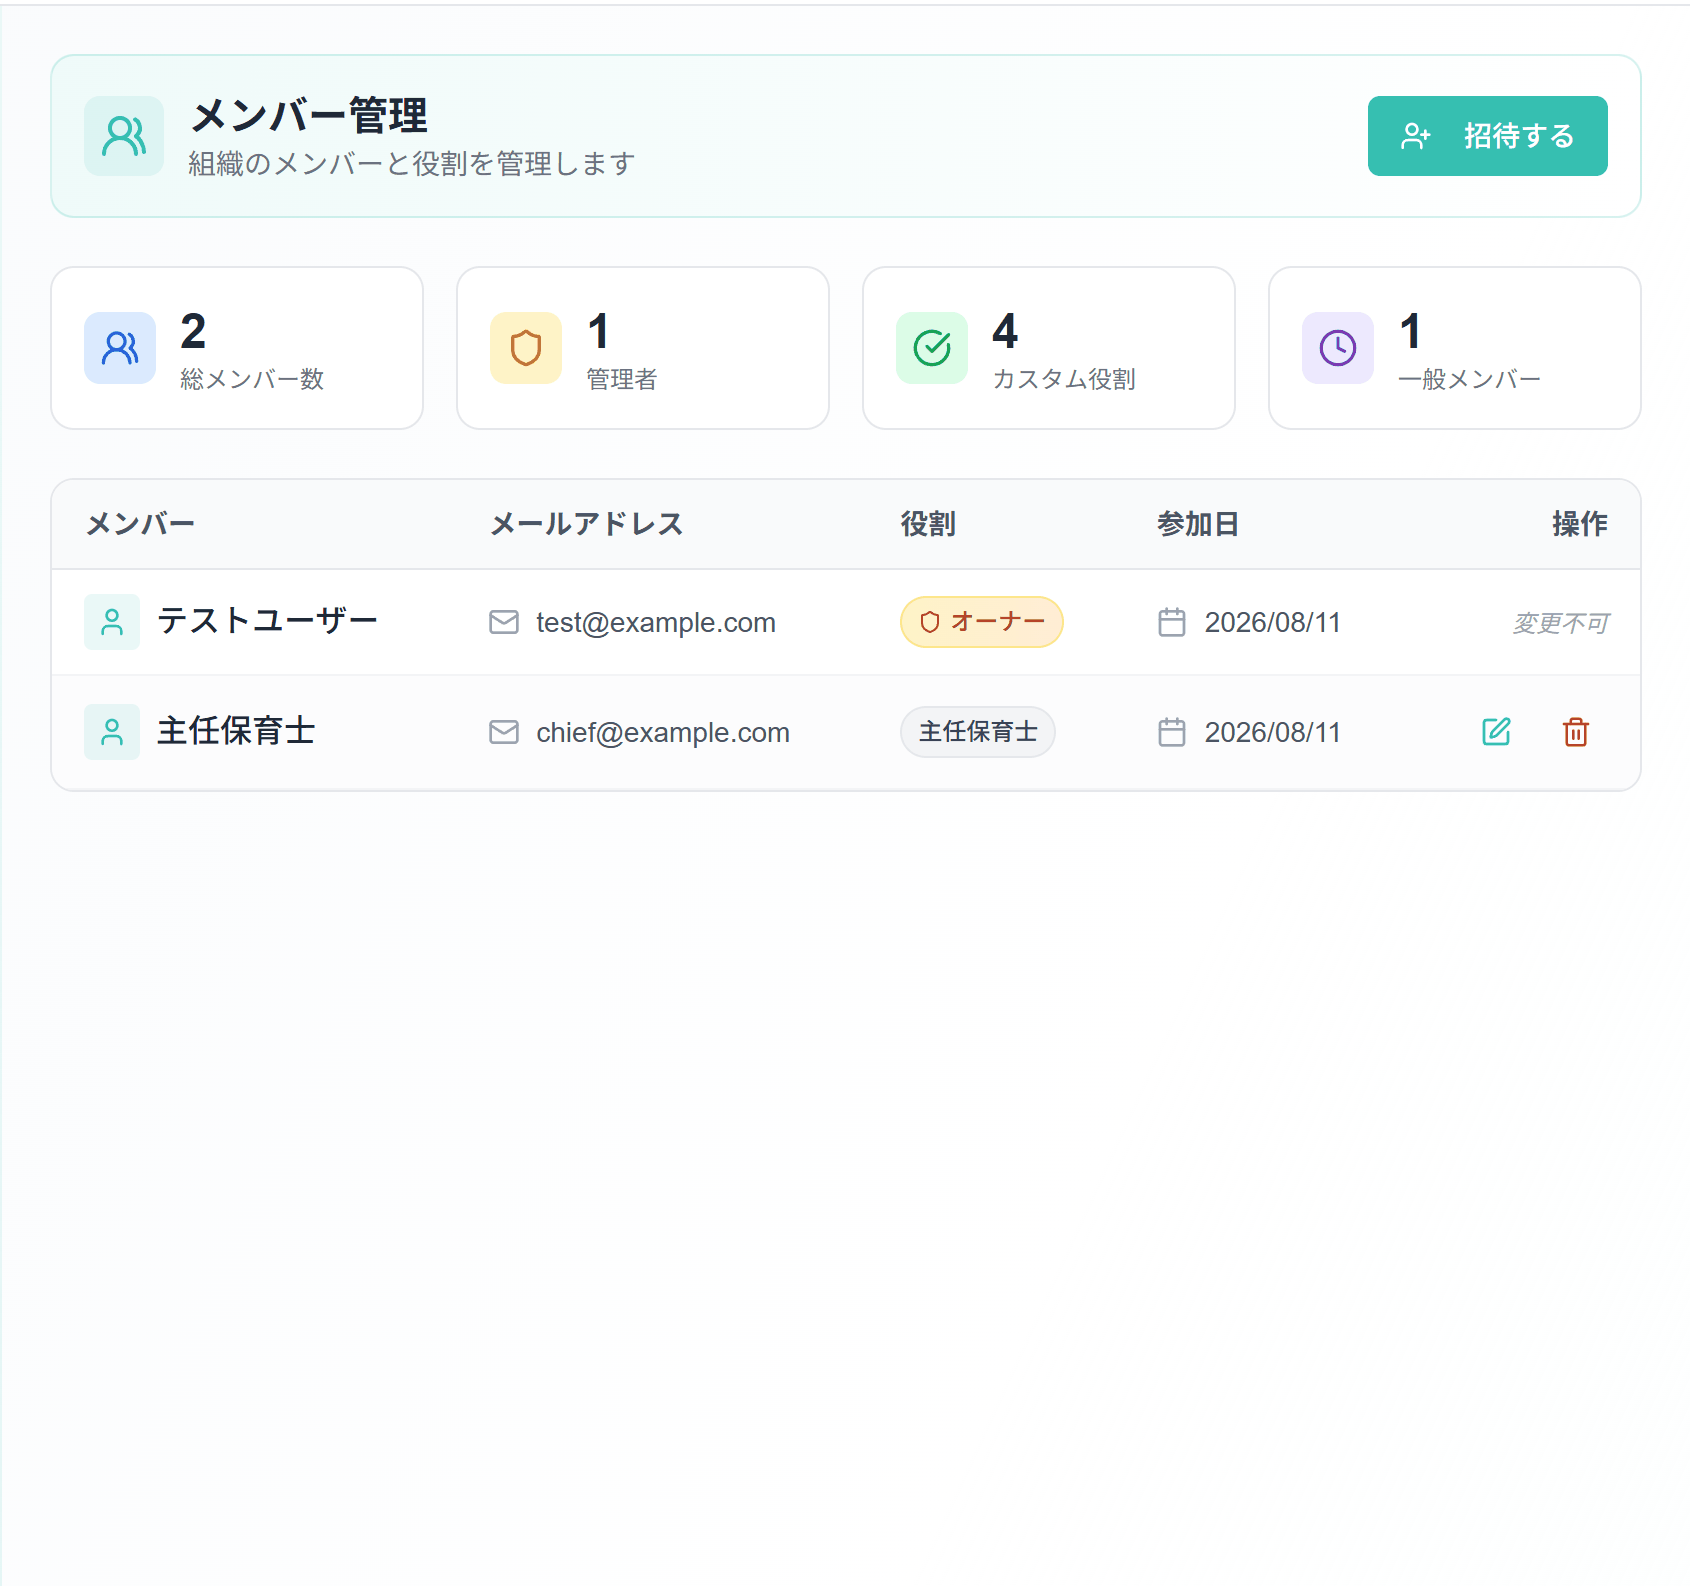Click the 招待する invite button
1690x1586 pixels.
coord(1487,136)
